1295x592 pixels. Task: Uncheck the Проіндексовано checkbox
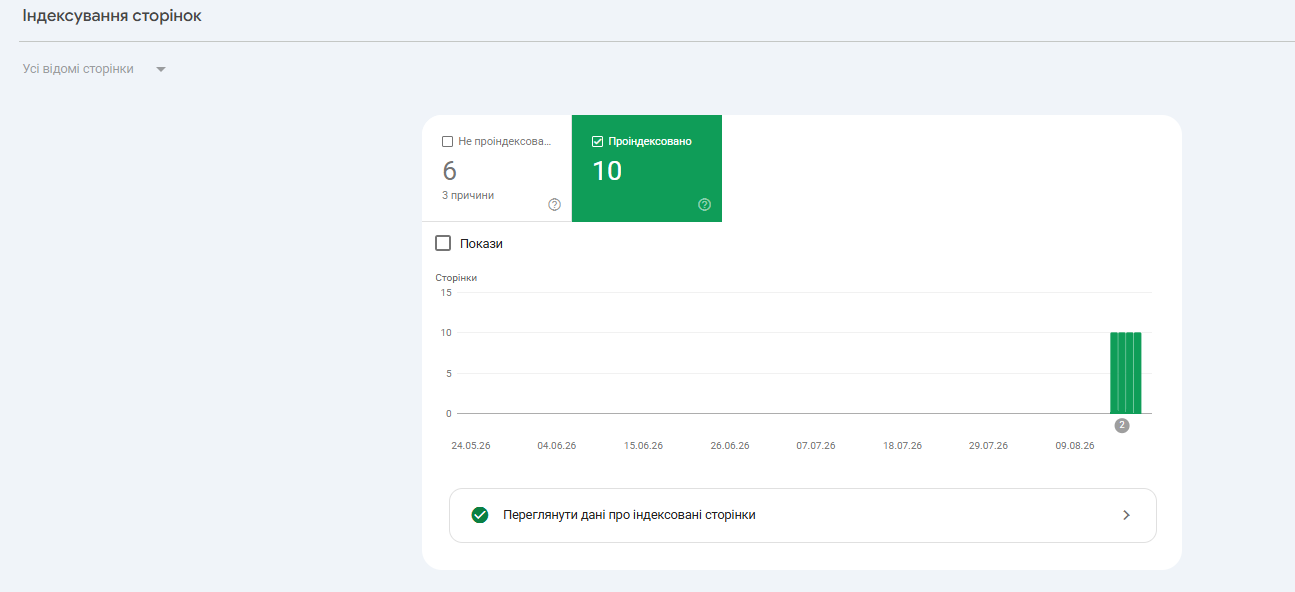598,141
